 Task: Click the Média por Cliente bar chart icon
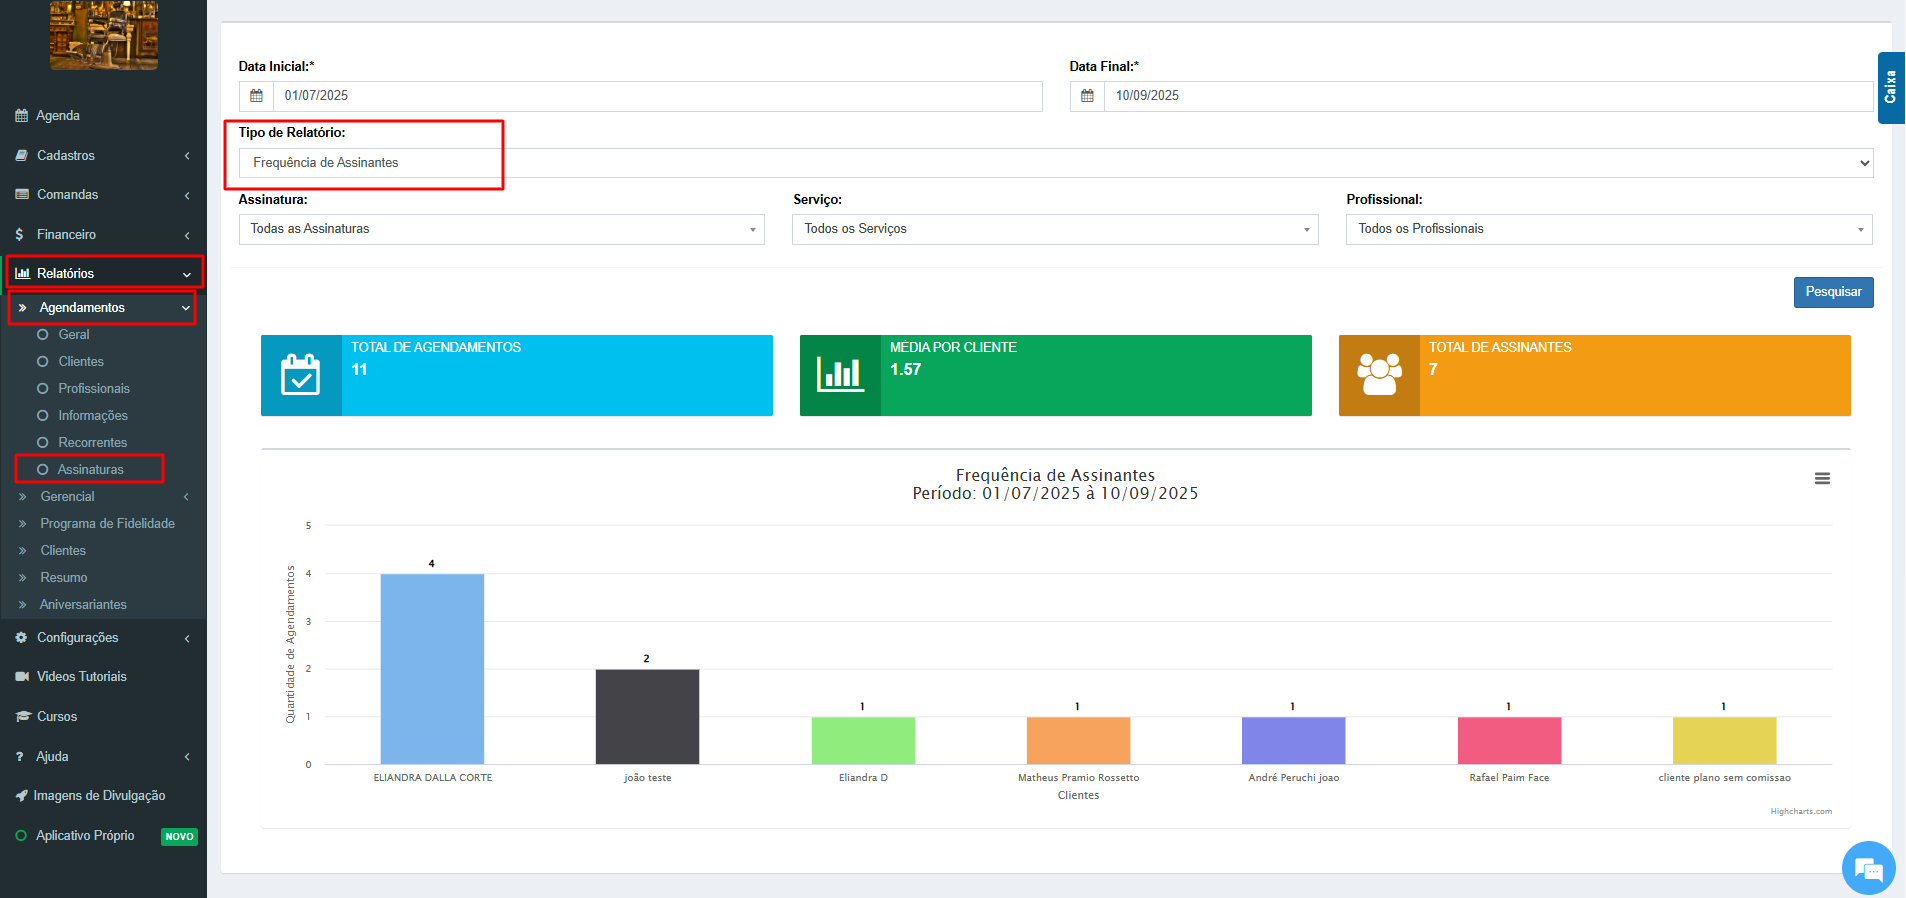(x=840, y=375)
